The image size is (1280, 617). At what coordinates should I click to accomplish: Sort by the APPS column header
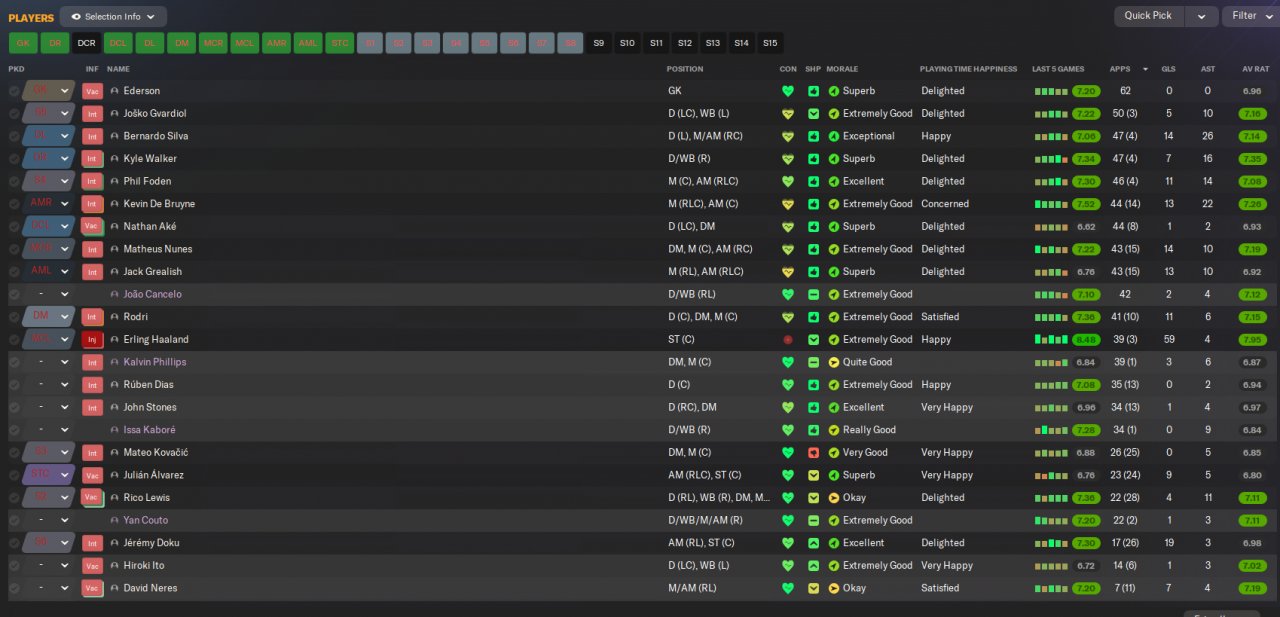click(x=1120, y=69)
